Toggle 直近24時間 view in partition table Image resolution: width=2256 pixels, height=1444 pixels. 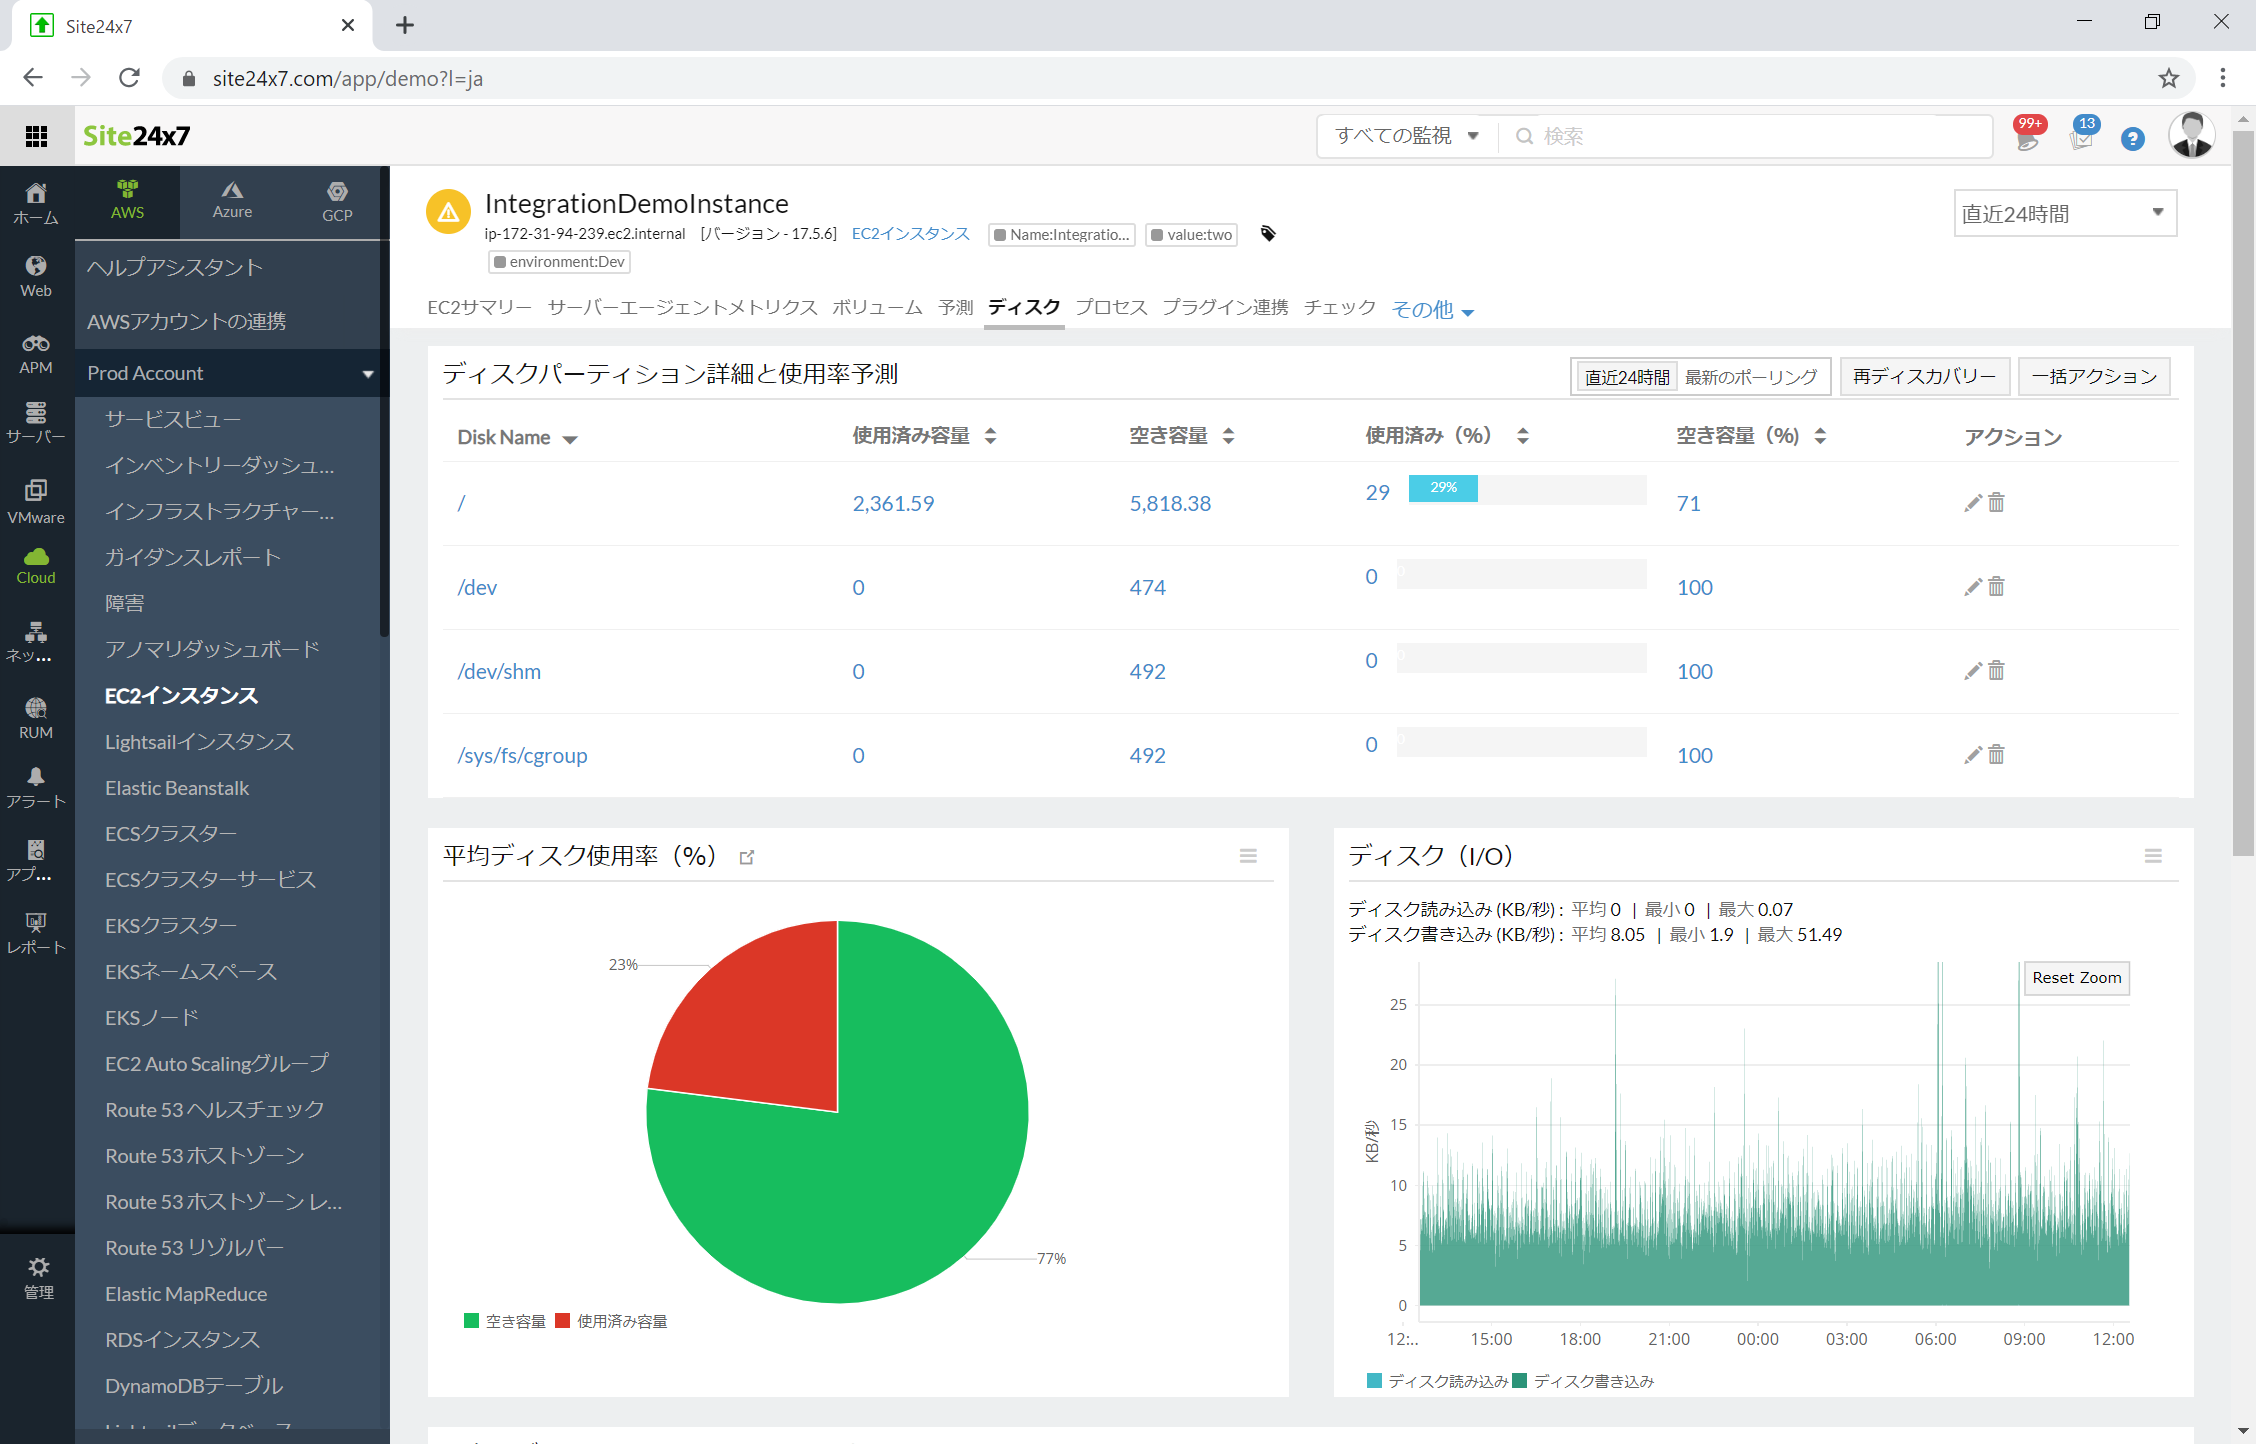click(1626, 377)
